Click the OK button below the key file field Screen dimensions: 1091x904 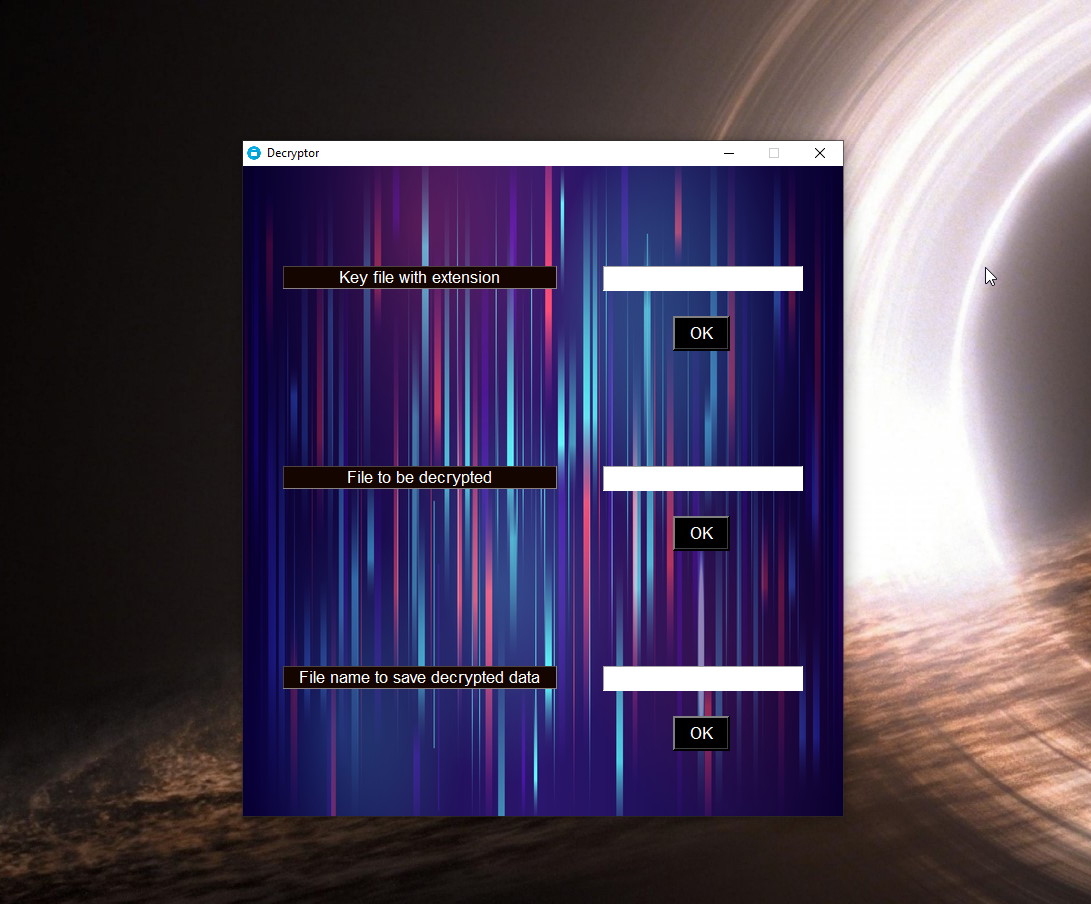tap(701, 333)
